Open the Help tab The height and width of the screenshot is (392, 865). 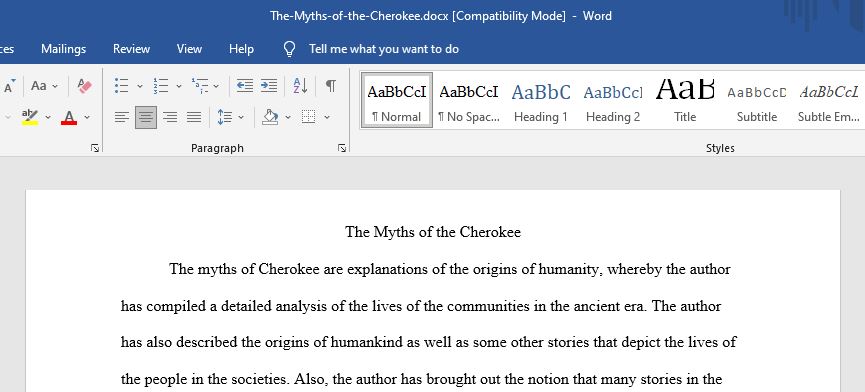point(241,49)
